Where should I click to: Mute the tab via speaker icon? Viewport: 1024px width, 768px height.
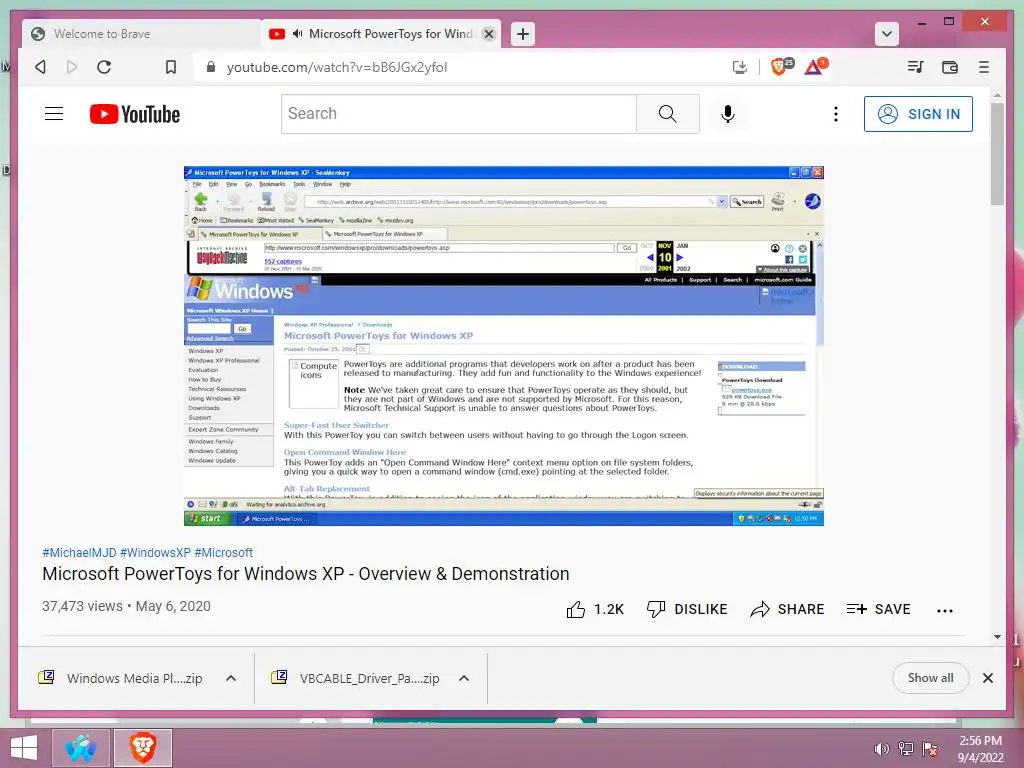click(298, 33)
